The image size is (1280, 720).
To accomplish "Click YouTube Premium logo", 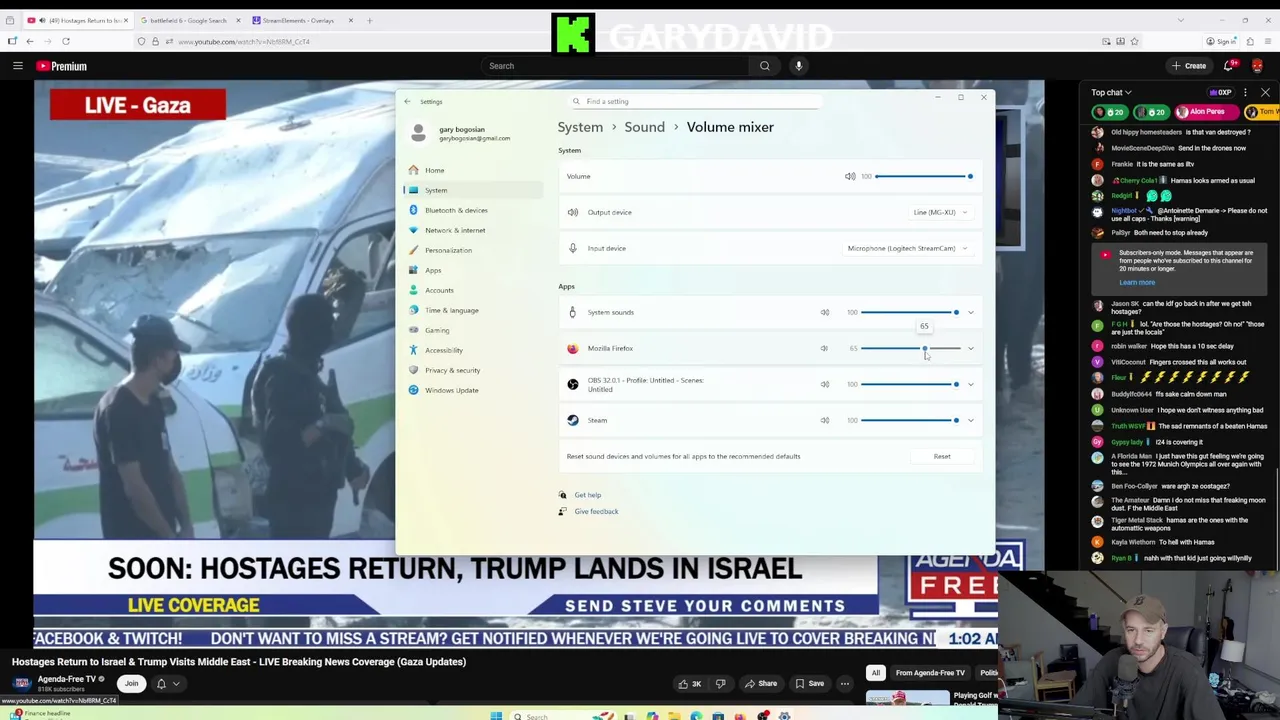I will click(62, 66).
